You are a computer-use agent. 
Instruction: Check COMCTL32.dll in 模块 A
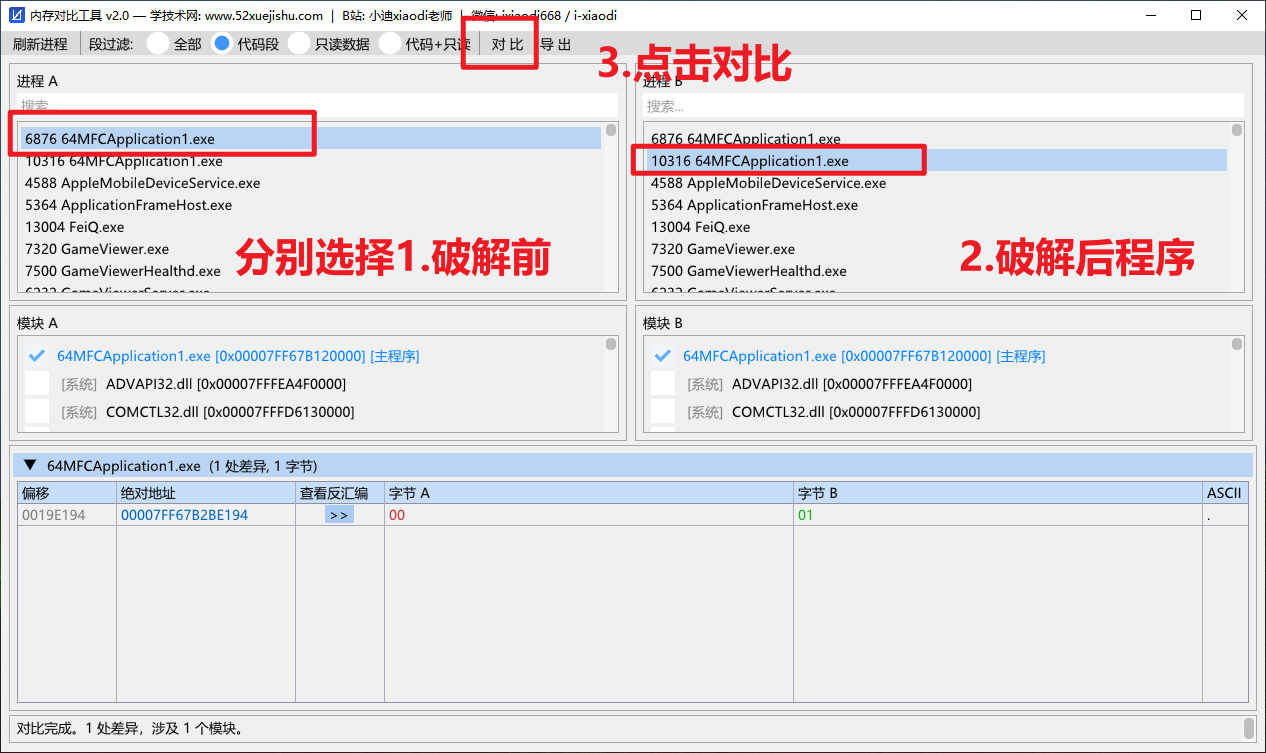[37, 411]
